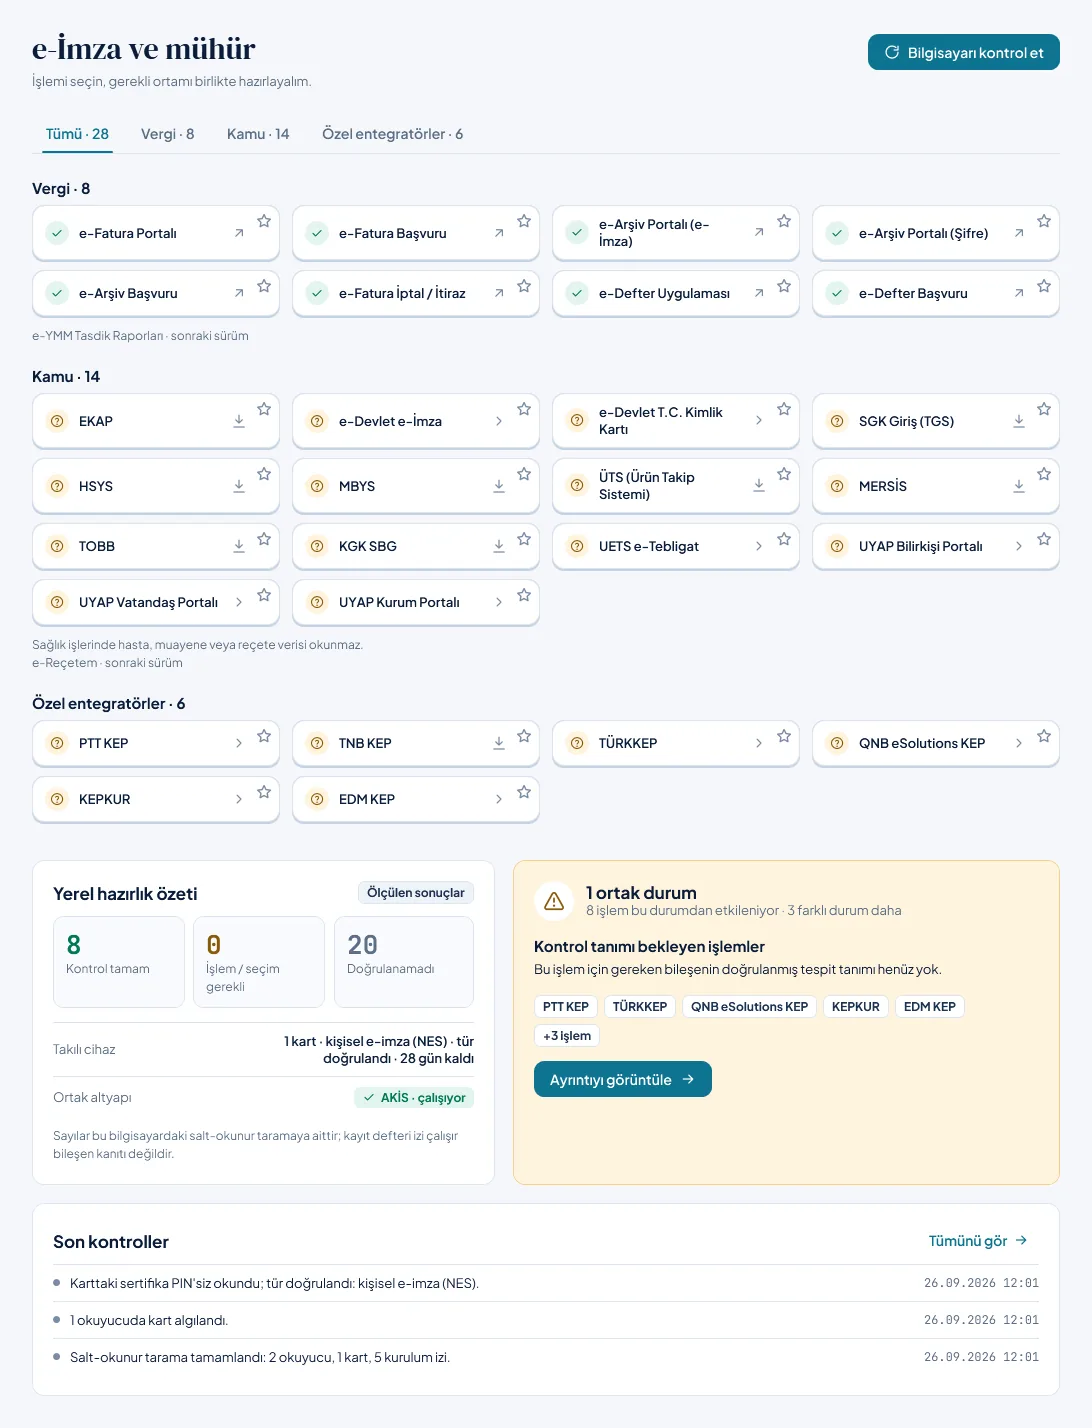1092x1428 pixels.
Task: Click external-link arrow on e-Defter Uygulaması
Action: tap(759, 293)
